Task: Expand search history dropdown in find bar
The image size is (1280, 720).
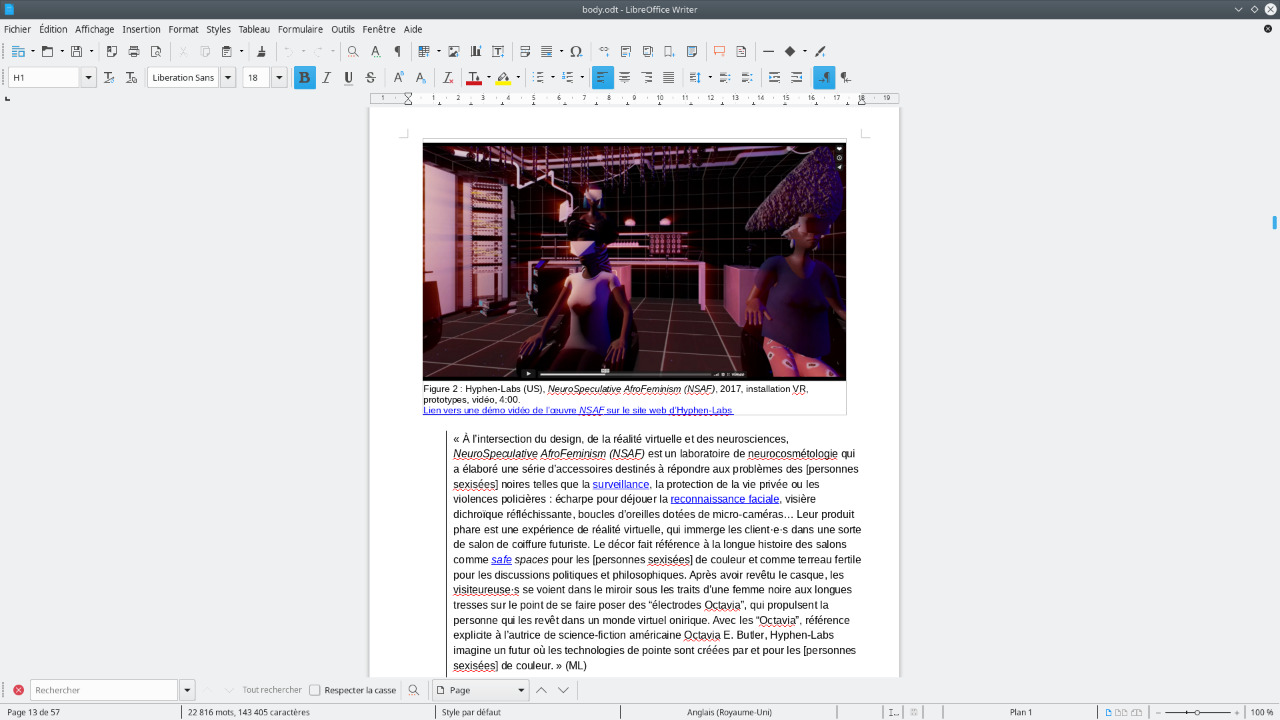Action: click(x=187, y=690)
